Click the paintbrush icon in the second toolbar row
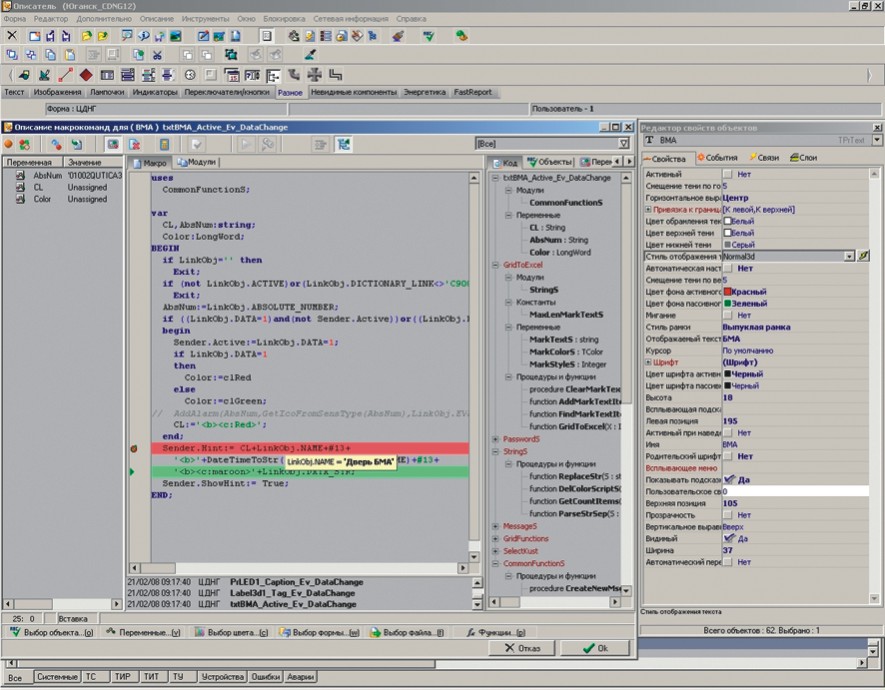Image resolution: width=885 pixels, height=690 pixels. coord(310,55)
